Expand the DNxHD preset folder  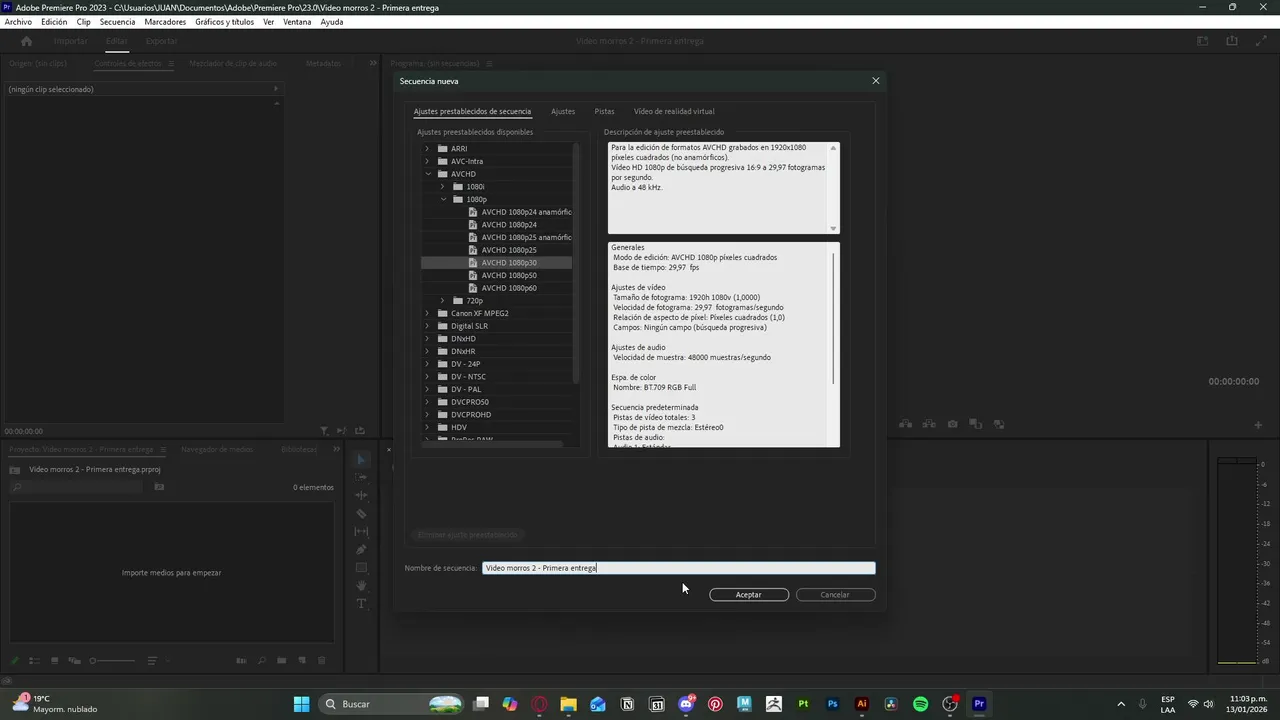[427, 339]
